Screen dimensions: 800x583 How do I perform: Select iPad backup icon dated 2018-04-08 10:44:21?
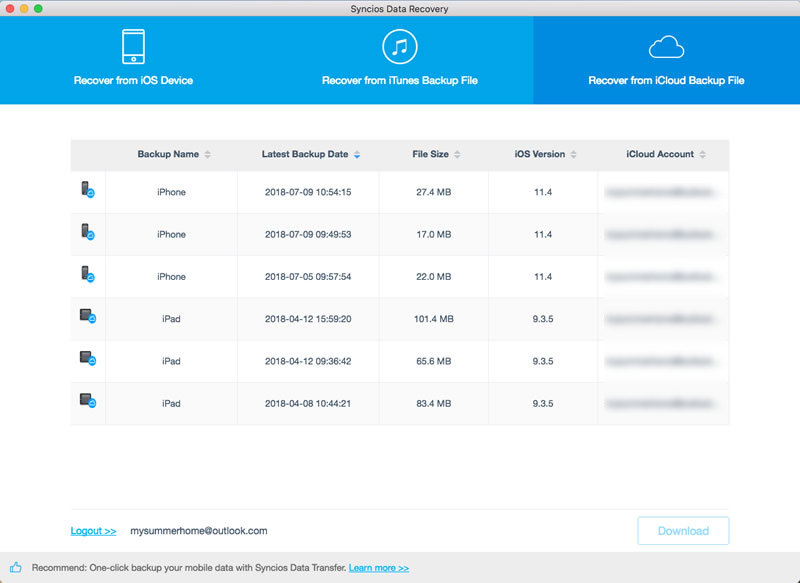pyautogui.click(x=88, y=401)
